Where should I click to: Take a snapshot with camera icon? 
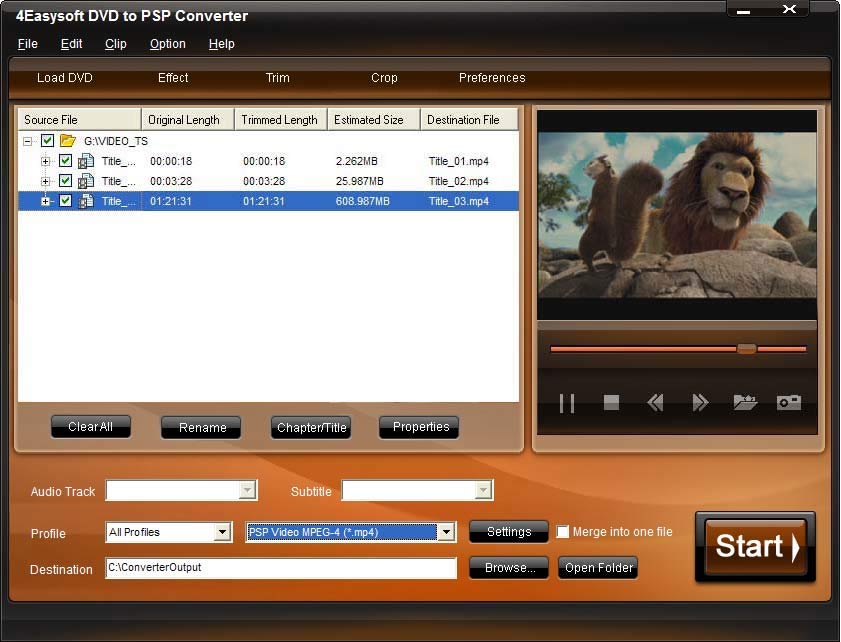(x=789, y=403)
